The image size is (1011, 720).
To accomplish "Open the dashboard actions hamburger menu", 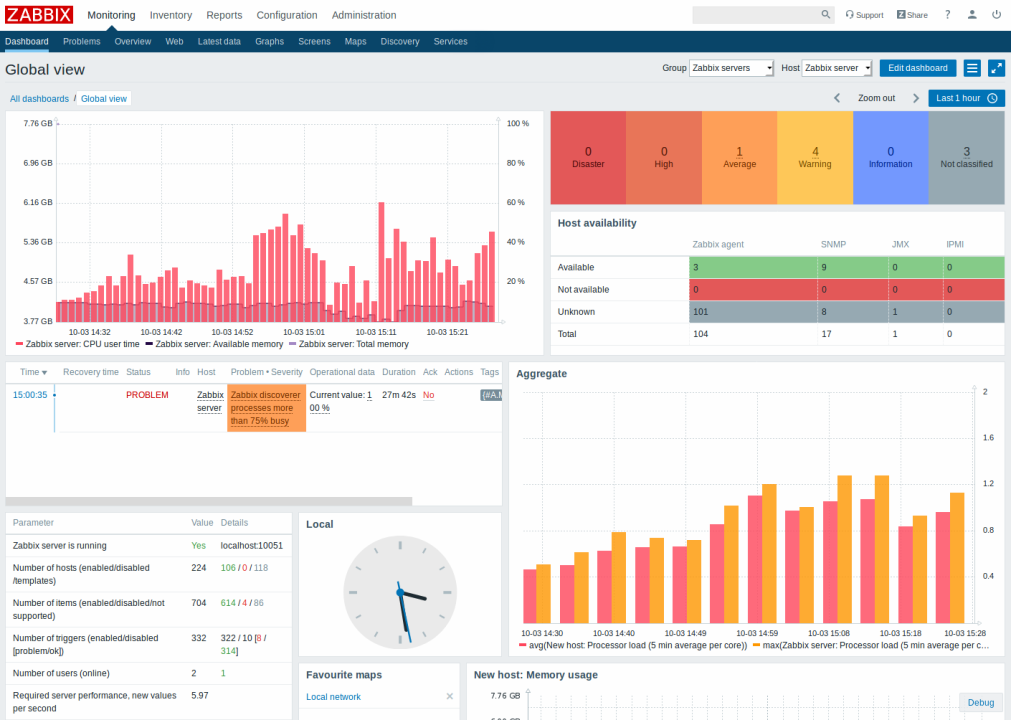I will (x=972, y=68).
